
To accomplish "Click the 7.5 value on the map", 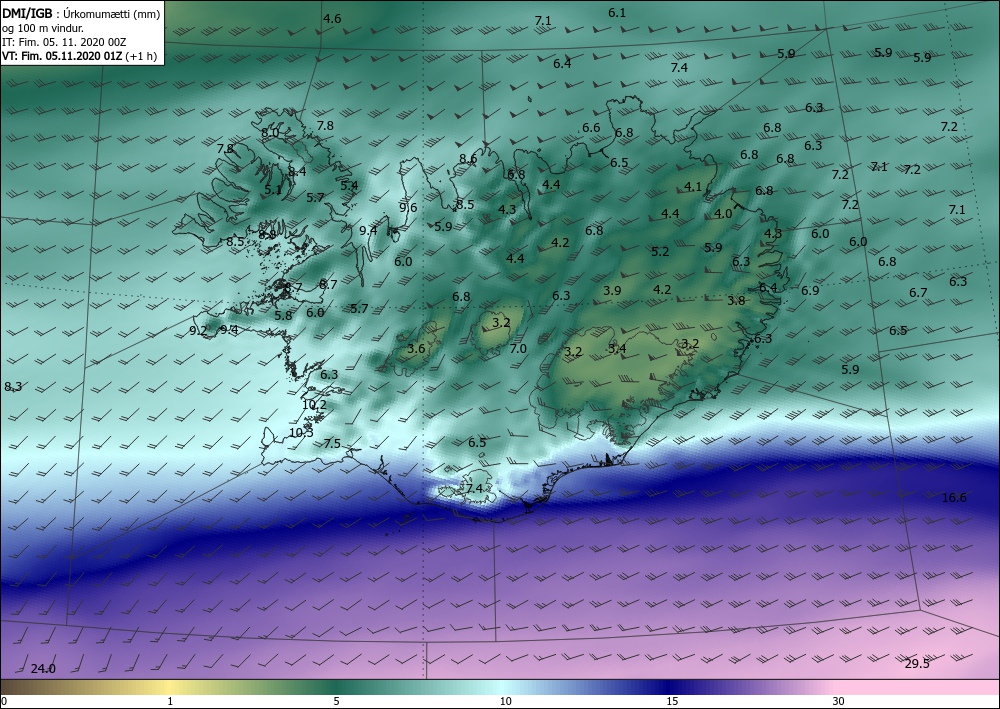I will [x=332, y=444].
